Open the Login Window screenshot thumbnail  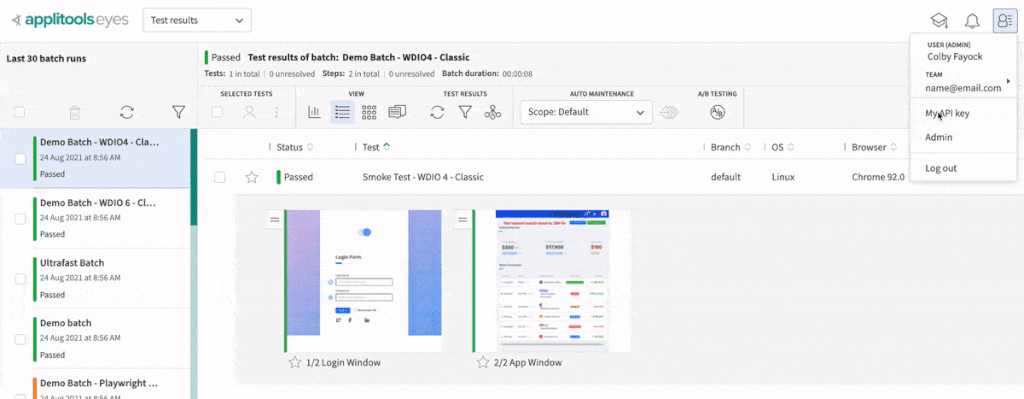point(364,281)
